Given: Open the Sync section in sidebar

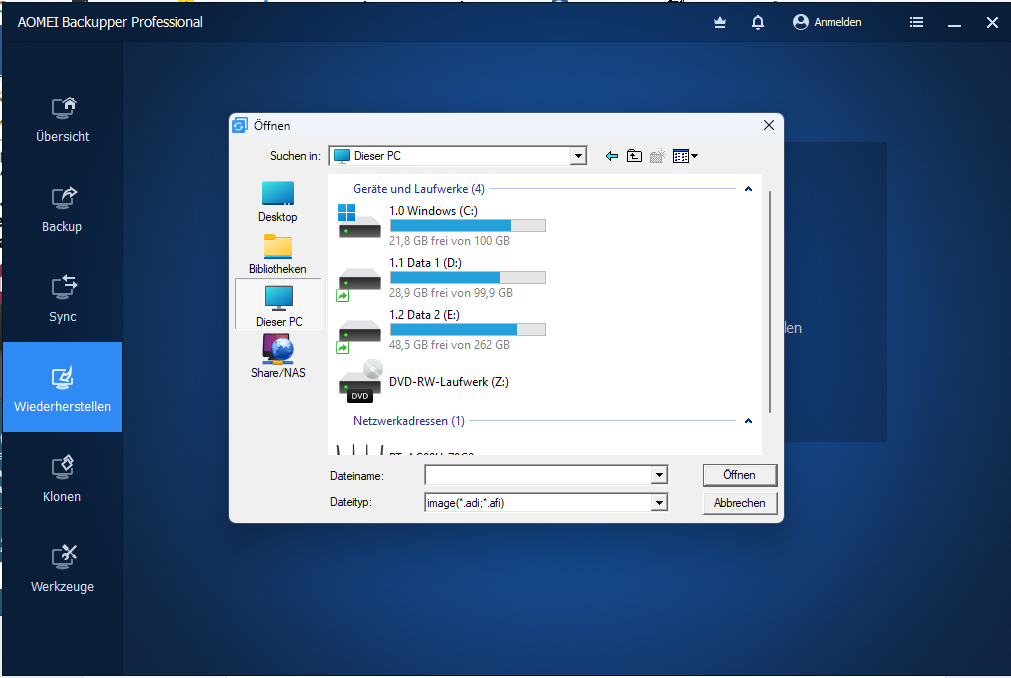Looking at the screenshot, I should click(63, 300).
